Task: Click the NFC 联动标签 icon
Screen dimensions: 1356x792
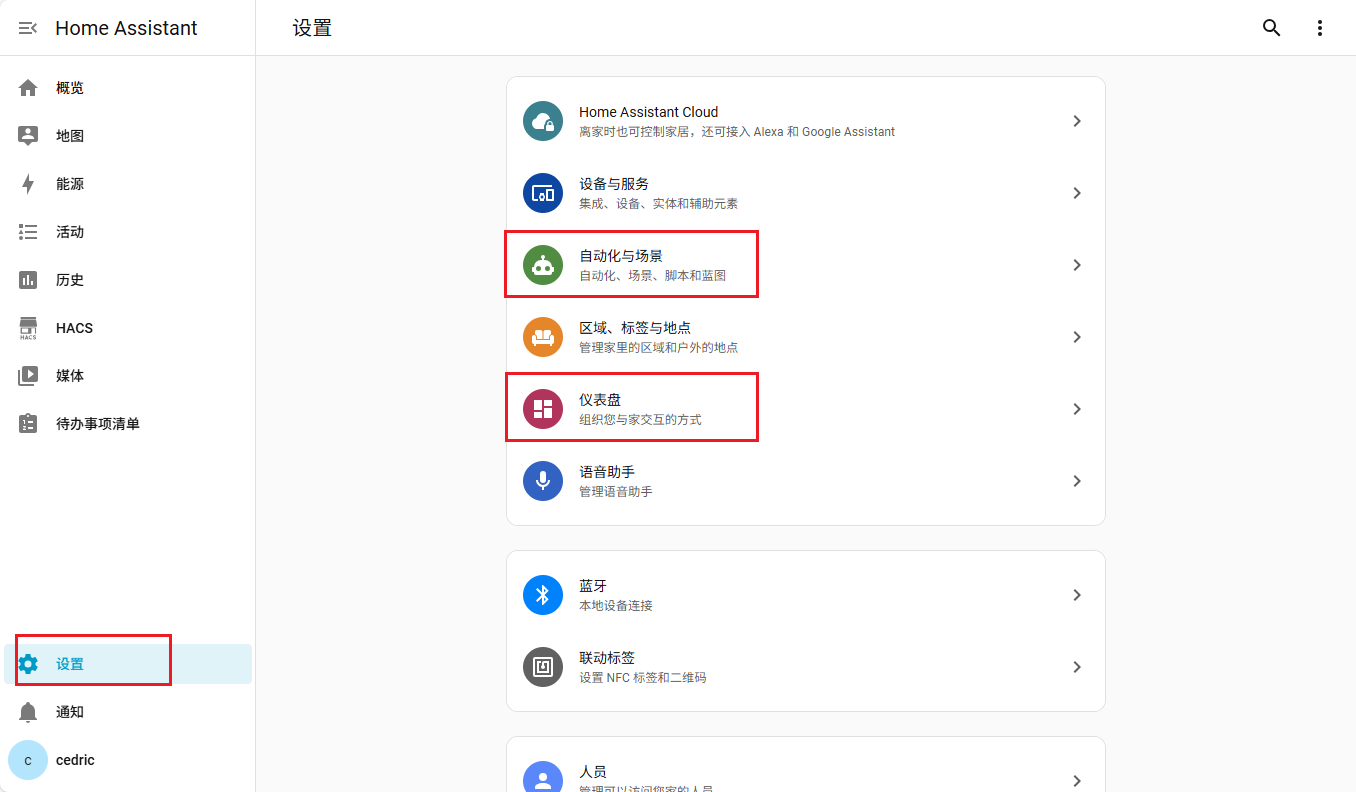Action: (543, 667)
